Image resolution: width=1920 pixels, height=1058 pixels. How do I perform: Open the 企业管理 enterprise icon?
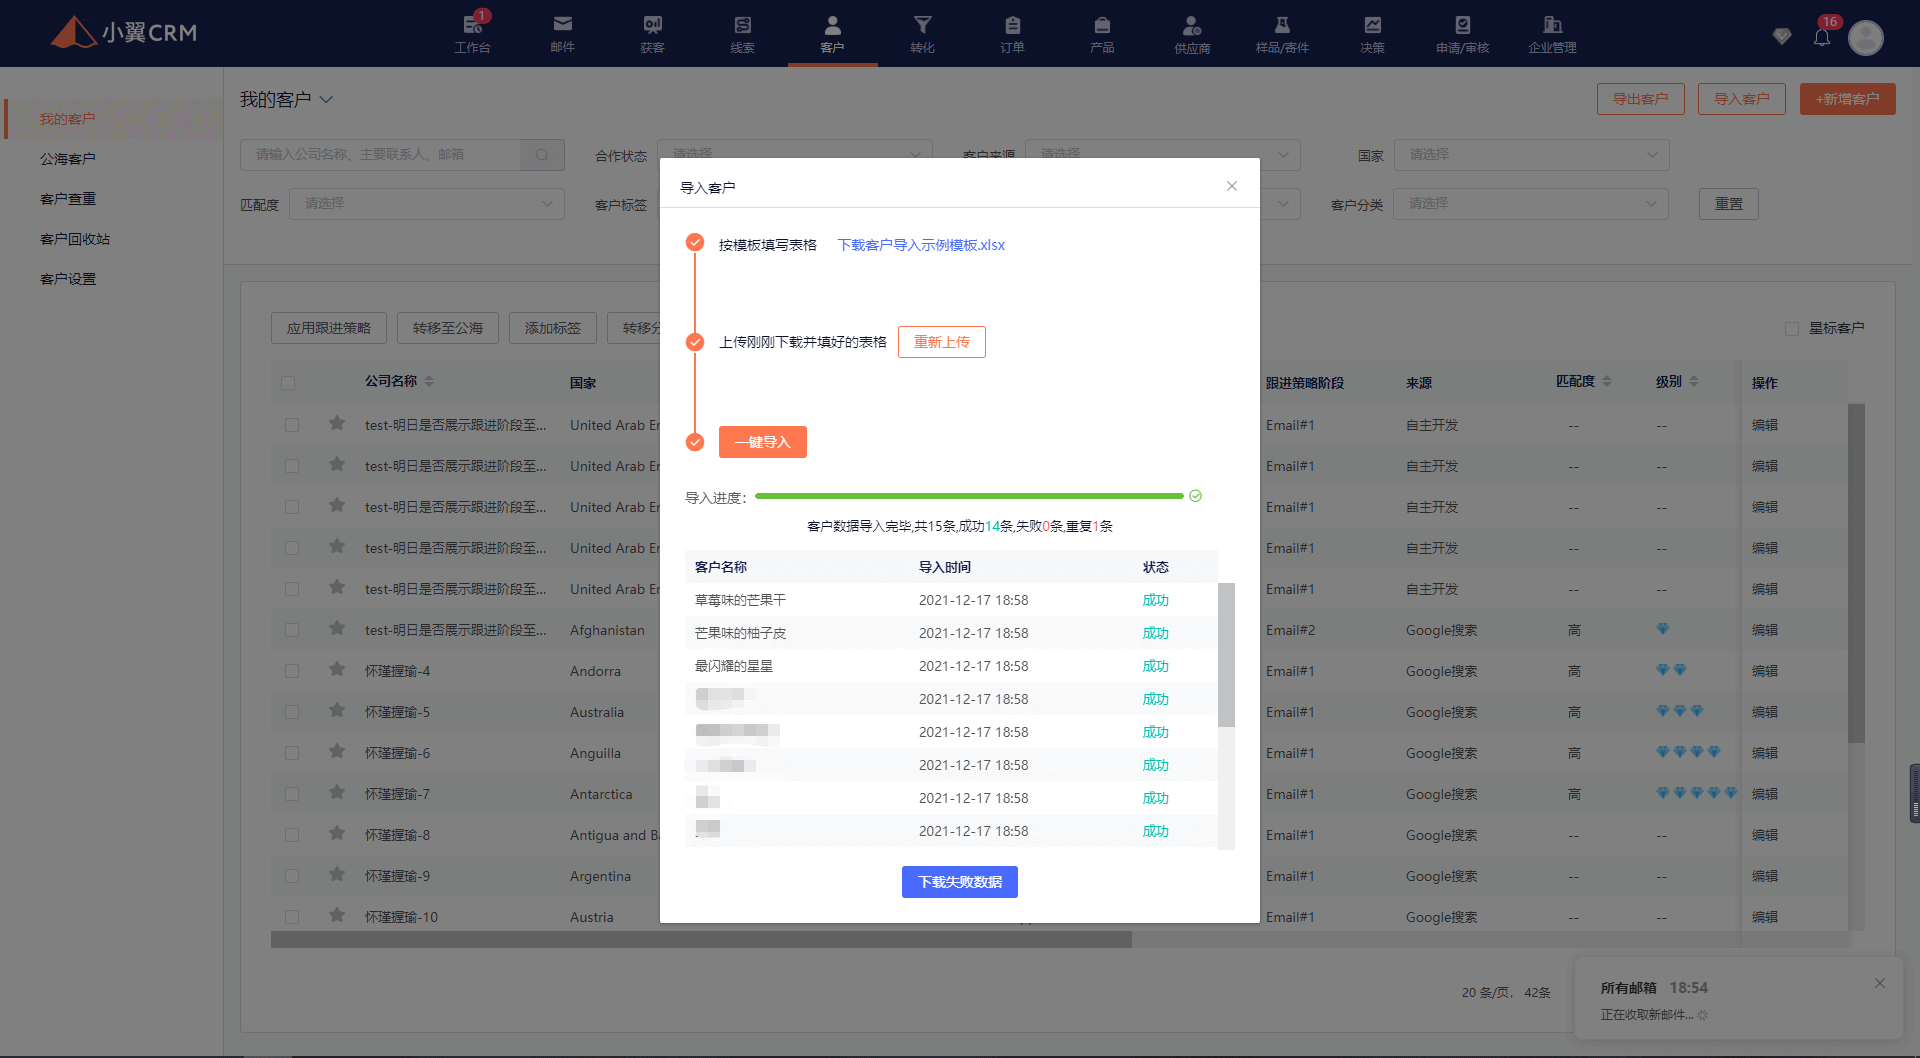click(x=1552, y=33)
